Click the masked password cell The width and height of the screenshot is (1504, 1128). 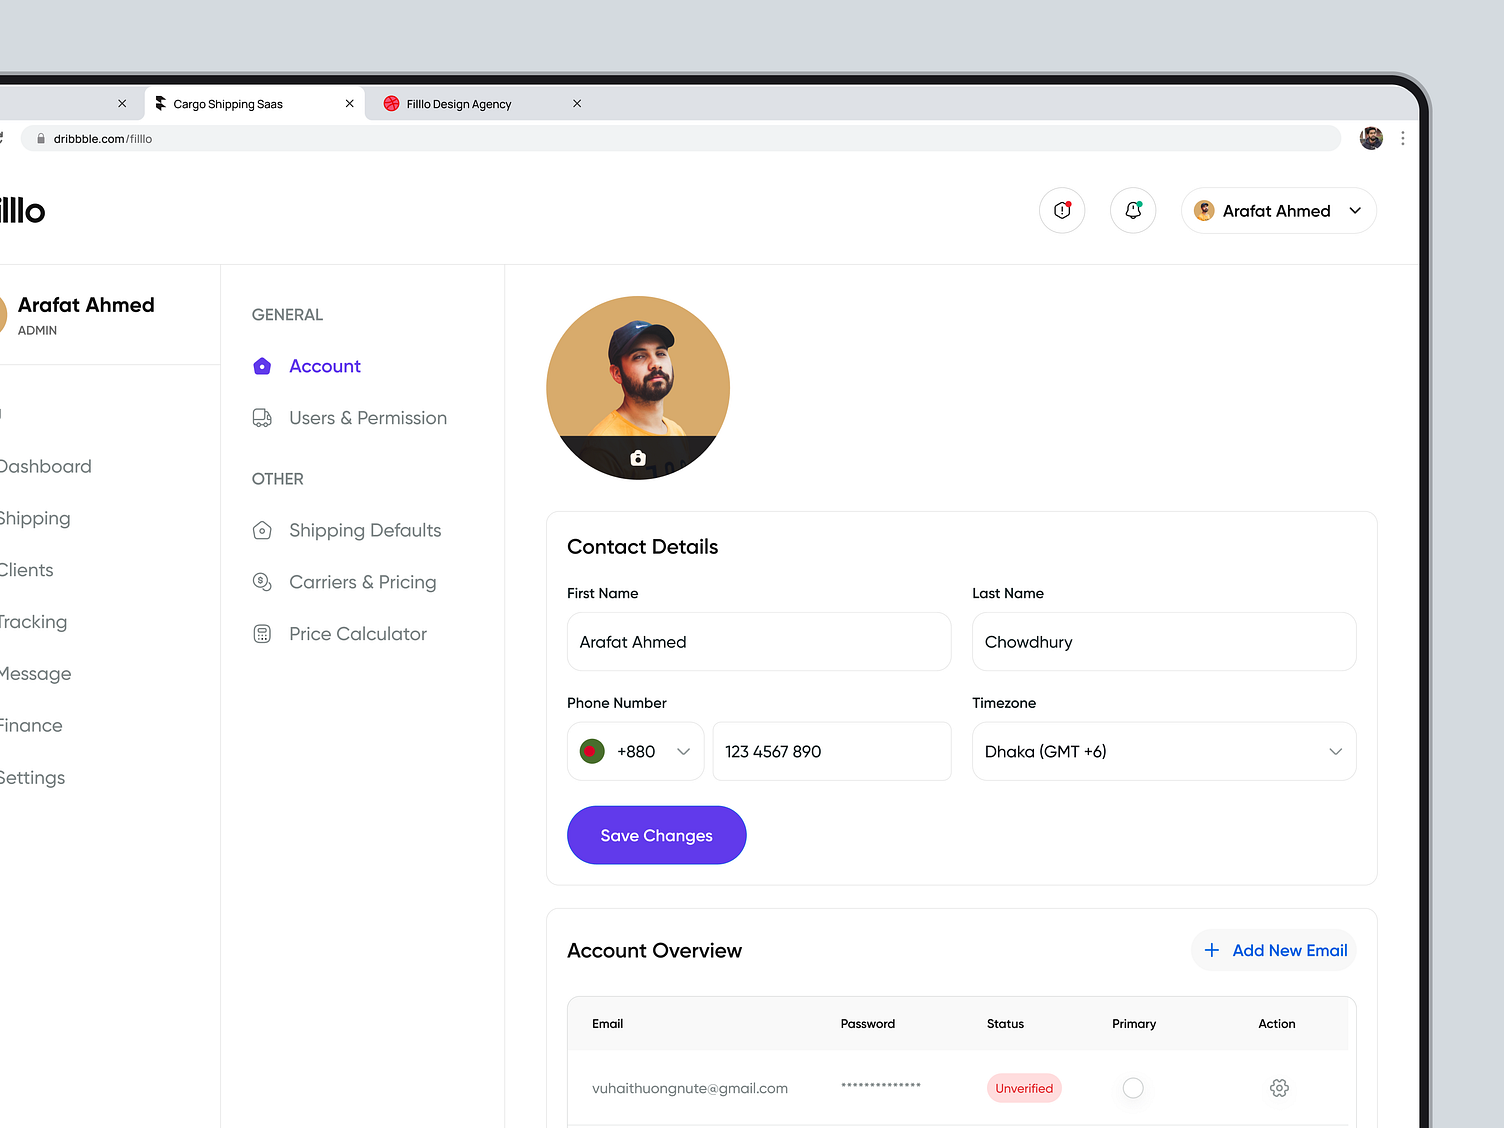click(x=881, y=1086)
